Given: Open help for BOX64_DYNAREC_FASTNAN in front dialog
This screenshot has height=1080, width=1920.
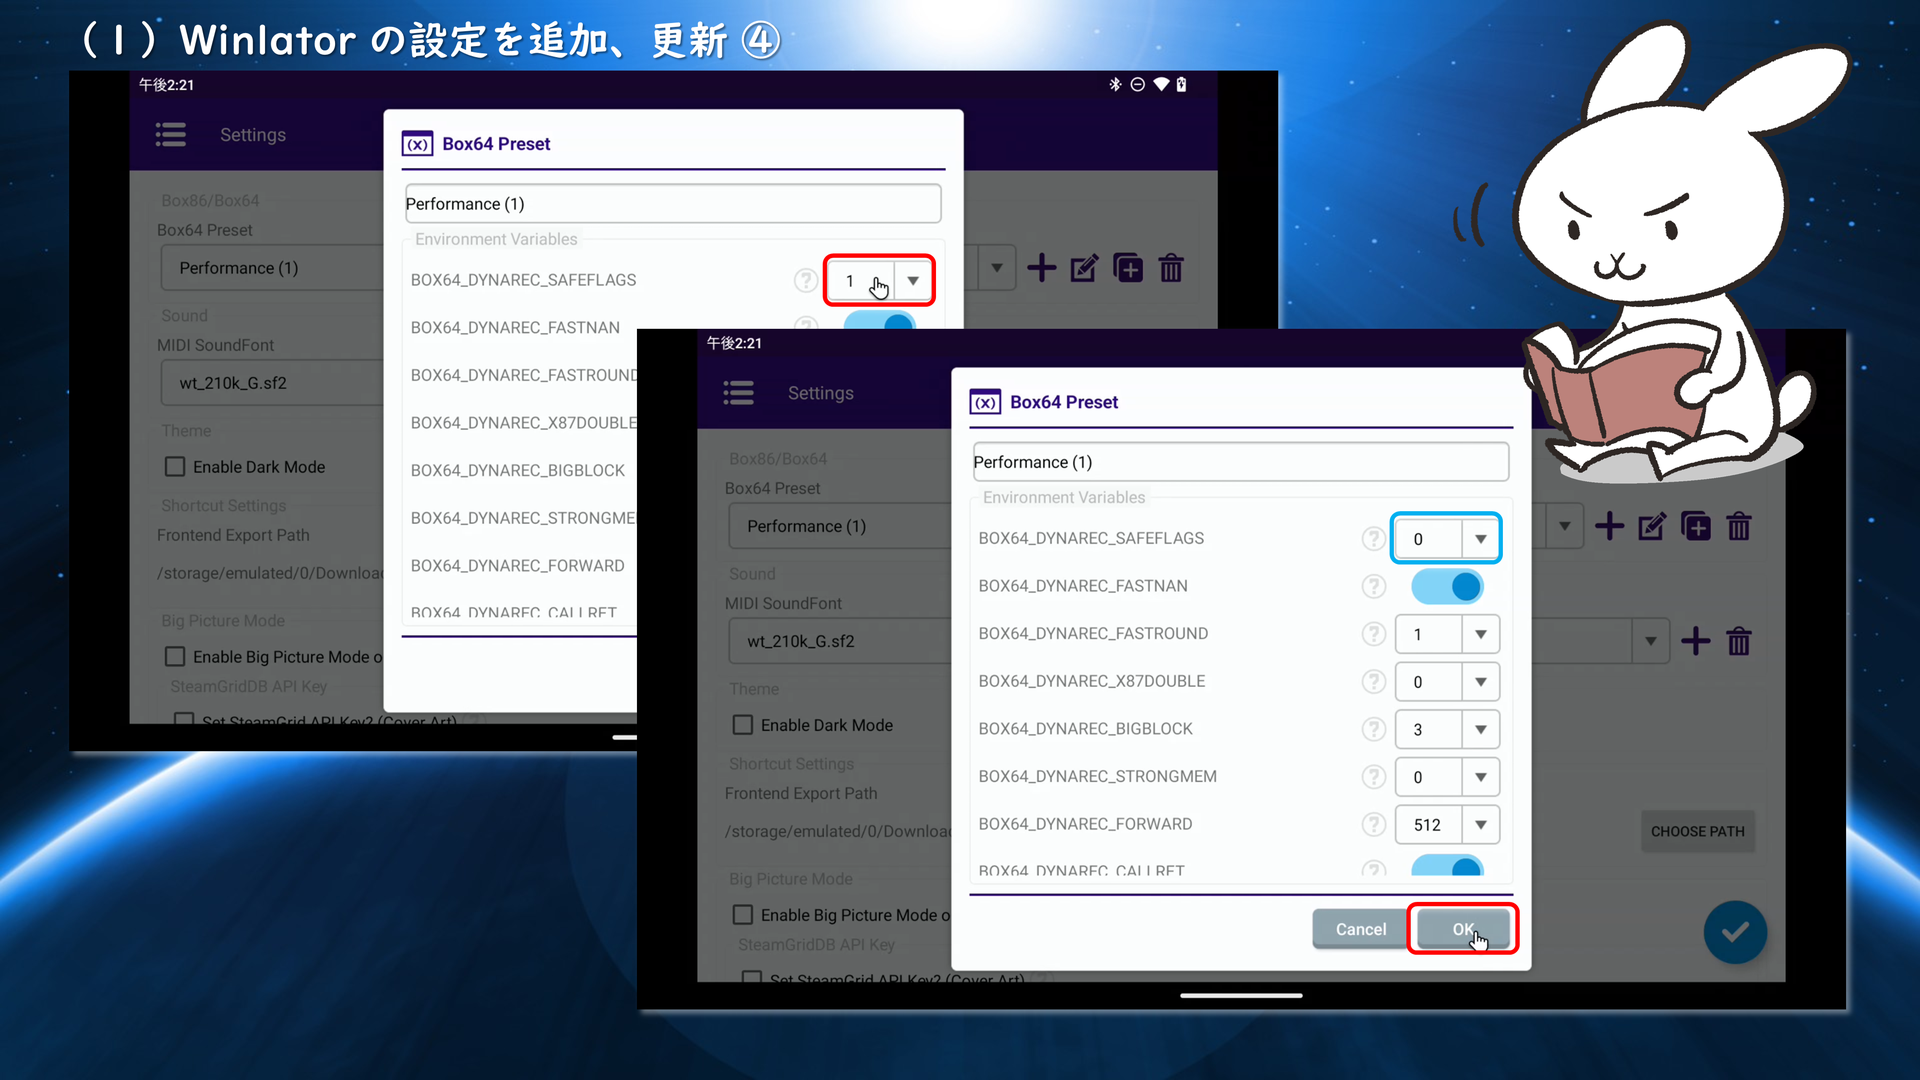Looking at the screenshot, I should tap(1374, 586).
